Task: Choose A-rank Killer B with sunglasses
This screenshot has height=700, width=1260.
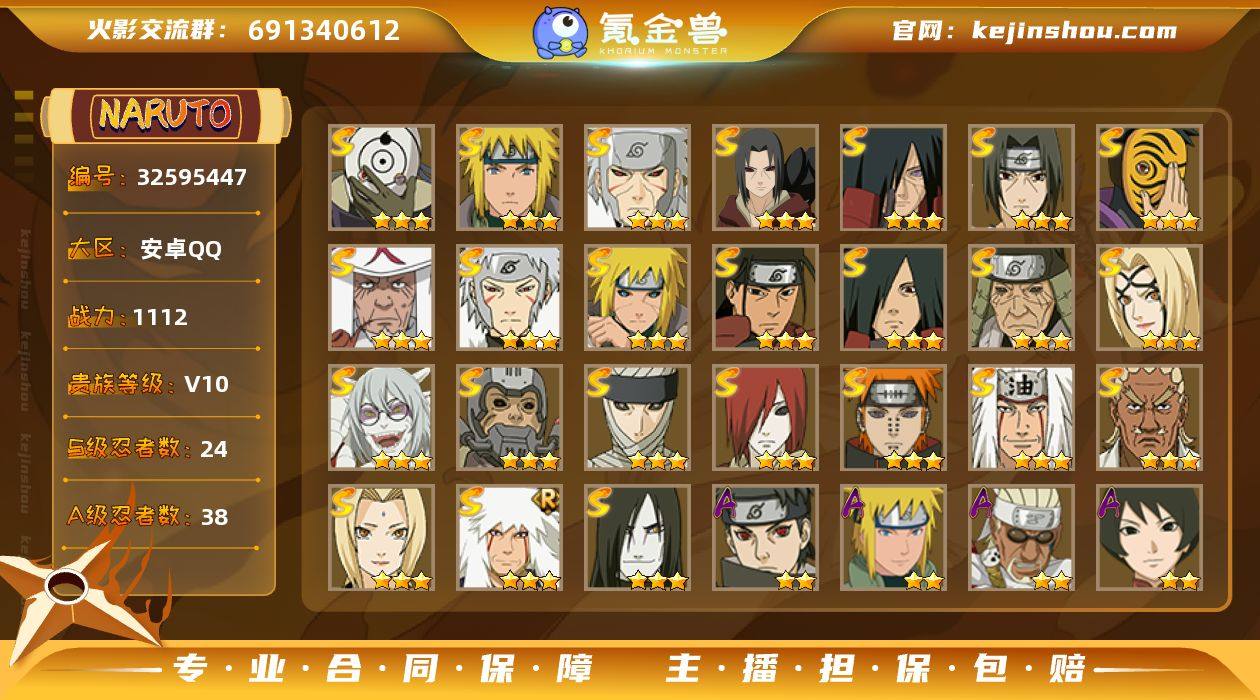Action: [x=1022, y=538]
